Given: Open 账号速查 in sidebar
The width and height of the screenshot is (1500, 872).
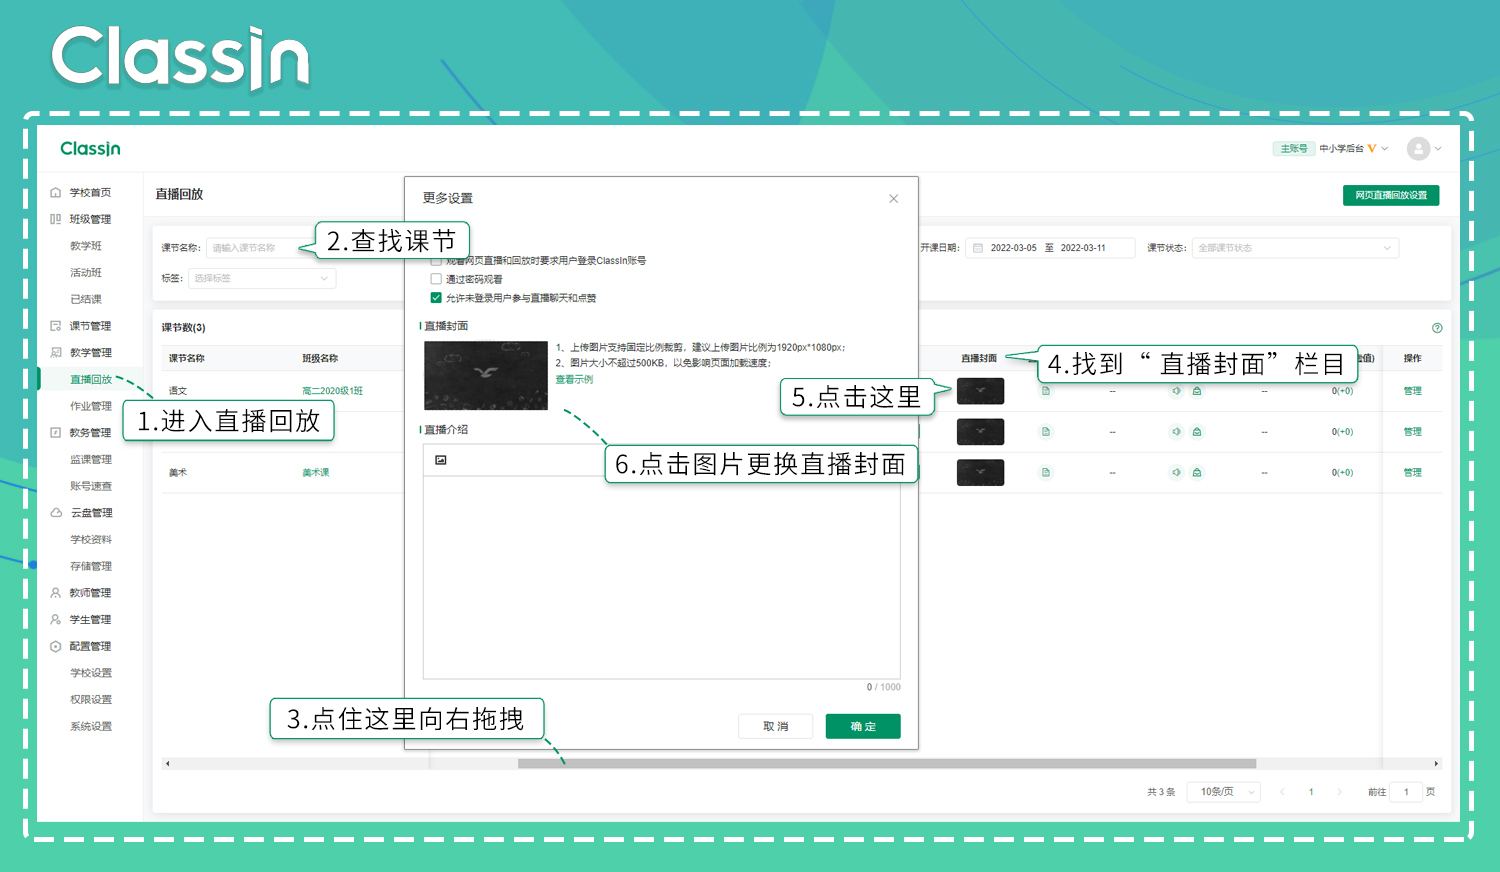Looking at the screenshot, I should pyautogui.click(x=91, y=486).
